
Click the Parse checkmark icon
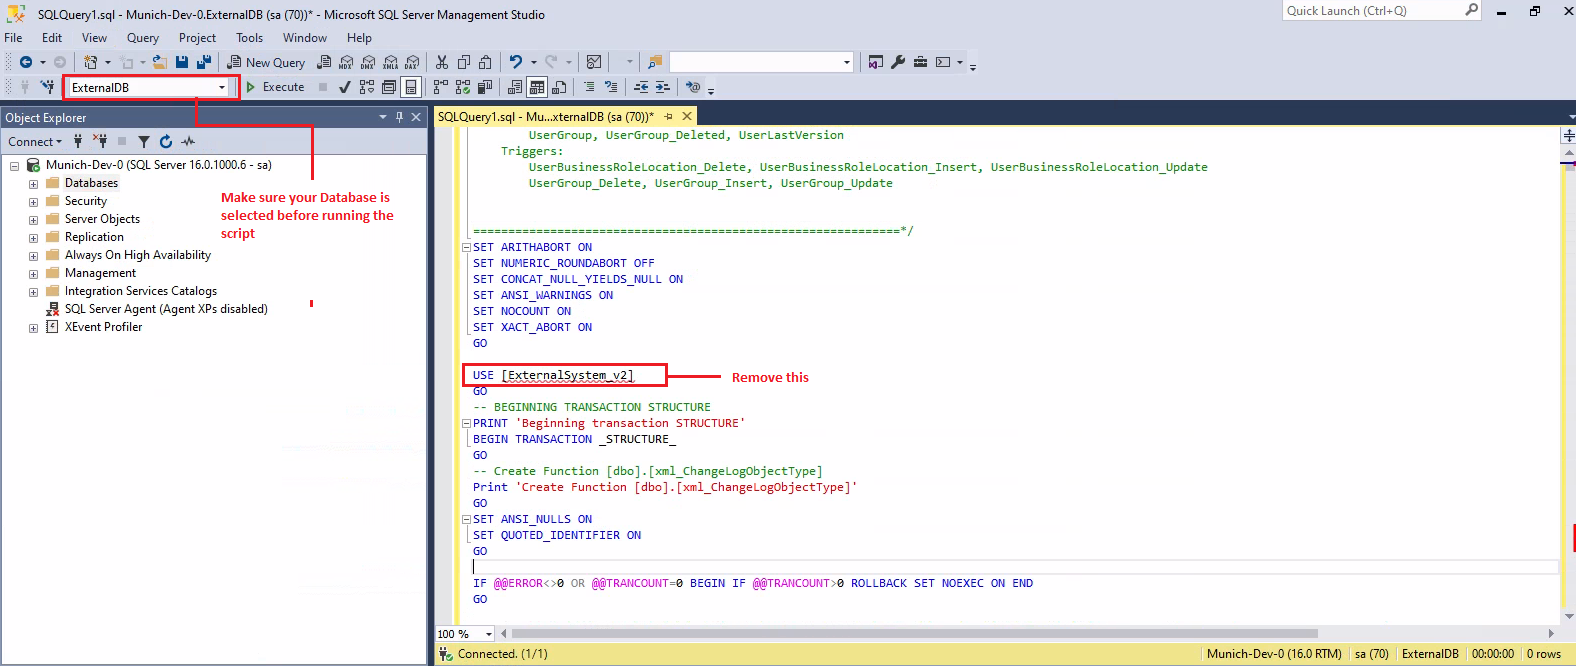pos(344,87)
